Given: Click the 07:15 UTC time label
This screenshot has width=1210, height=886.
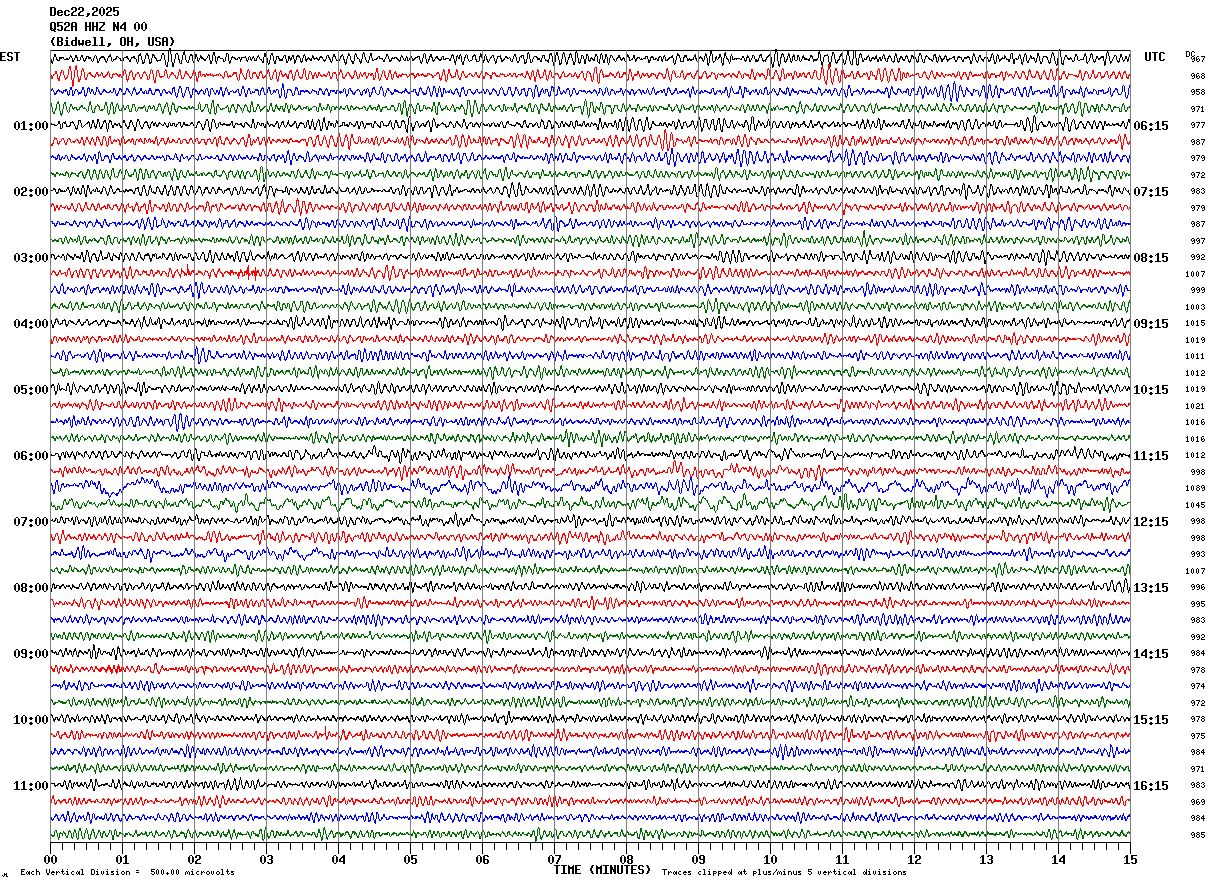Looking at the screenshot, I should pos(1151,192).
